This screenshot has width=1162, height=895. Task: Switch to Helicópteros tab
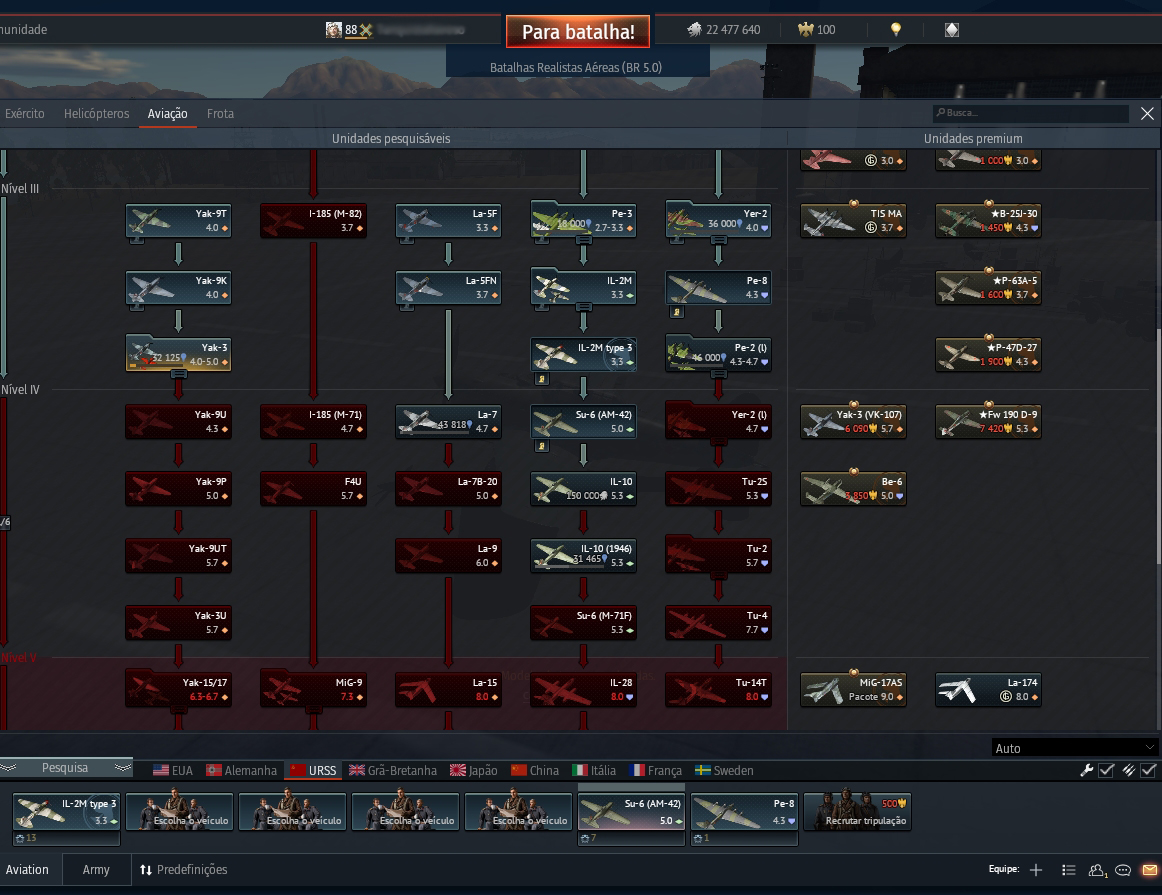96,113
